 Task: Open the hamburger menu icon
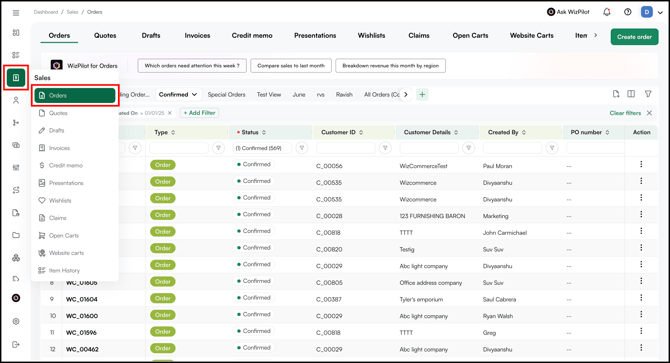point(16,13)
